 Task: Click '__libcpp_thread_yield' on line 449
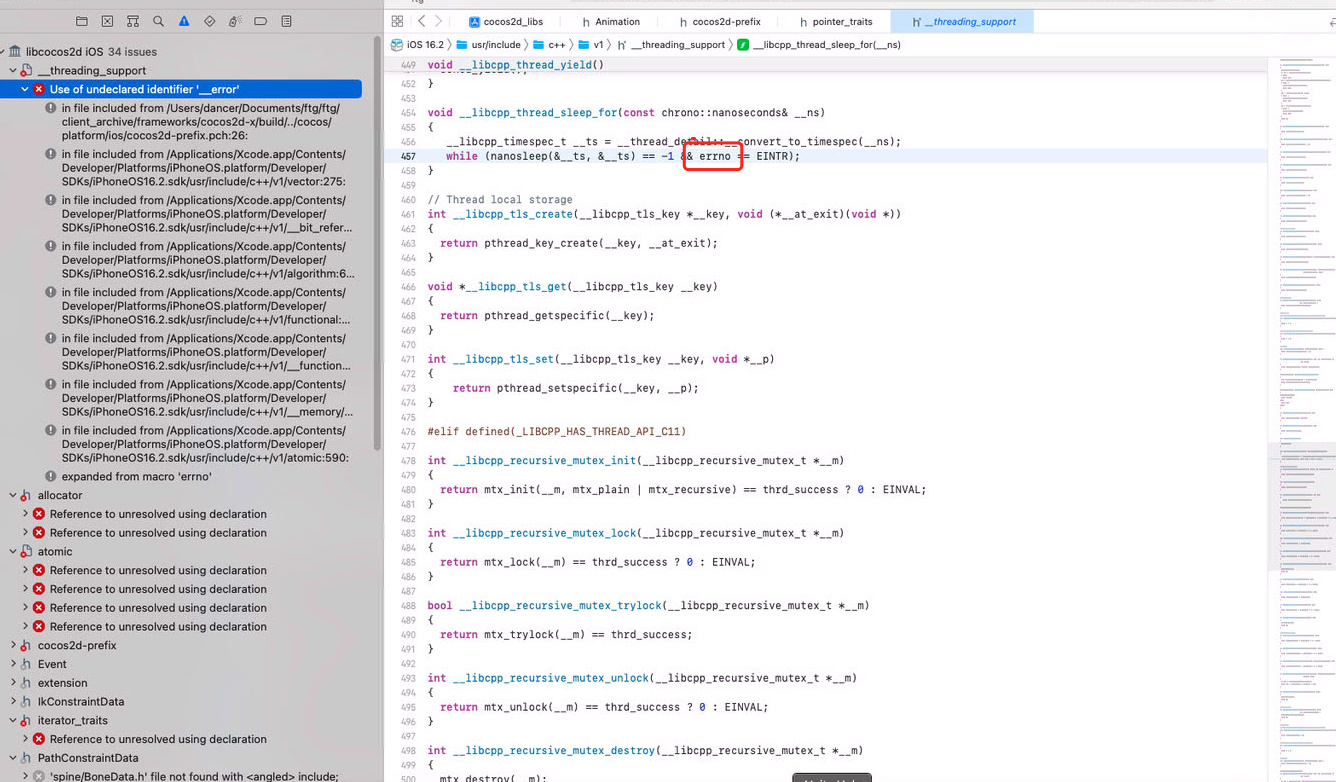[525, 65]
